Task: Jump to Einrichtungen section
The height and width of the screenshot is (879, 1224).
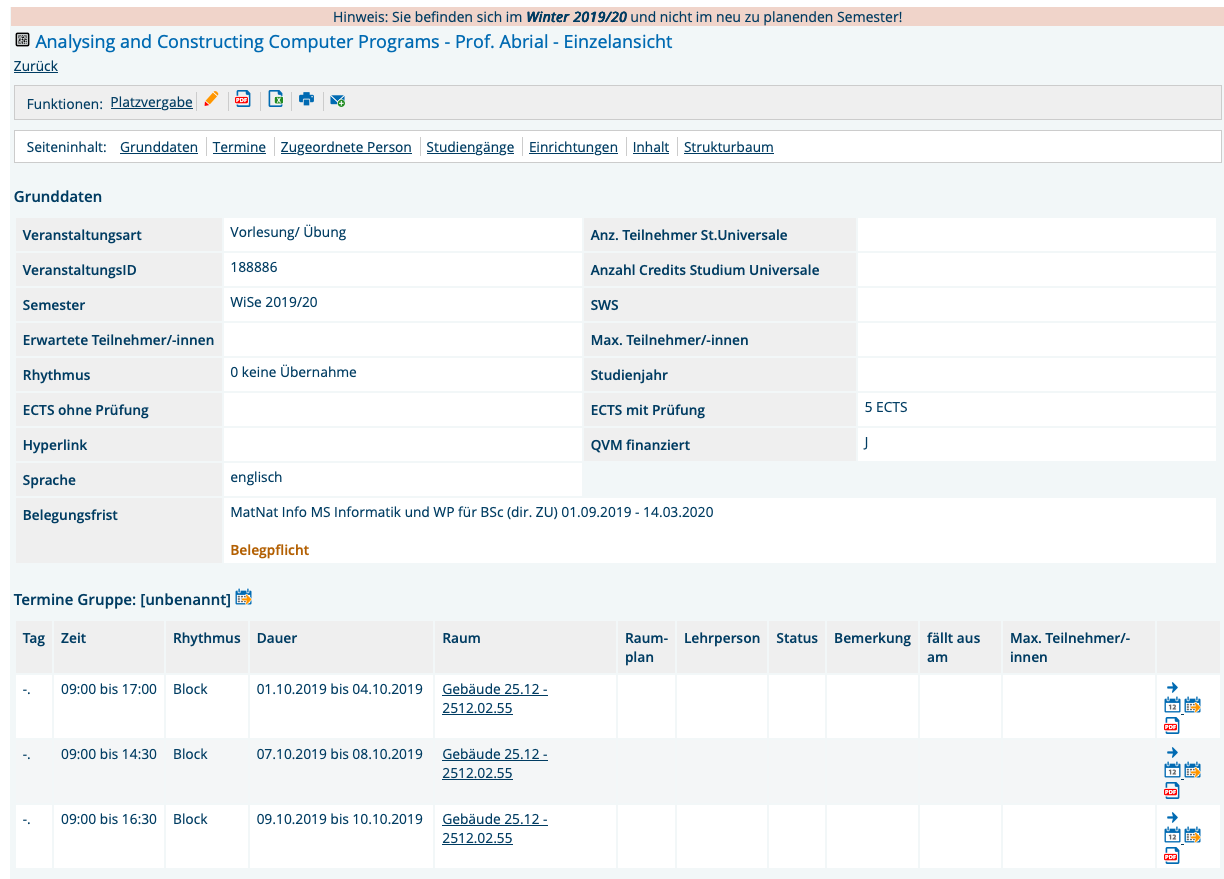Action: coord(573,147)
